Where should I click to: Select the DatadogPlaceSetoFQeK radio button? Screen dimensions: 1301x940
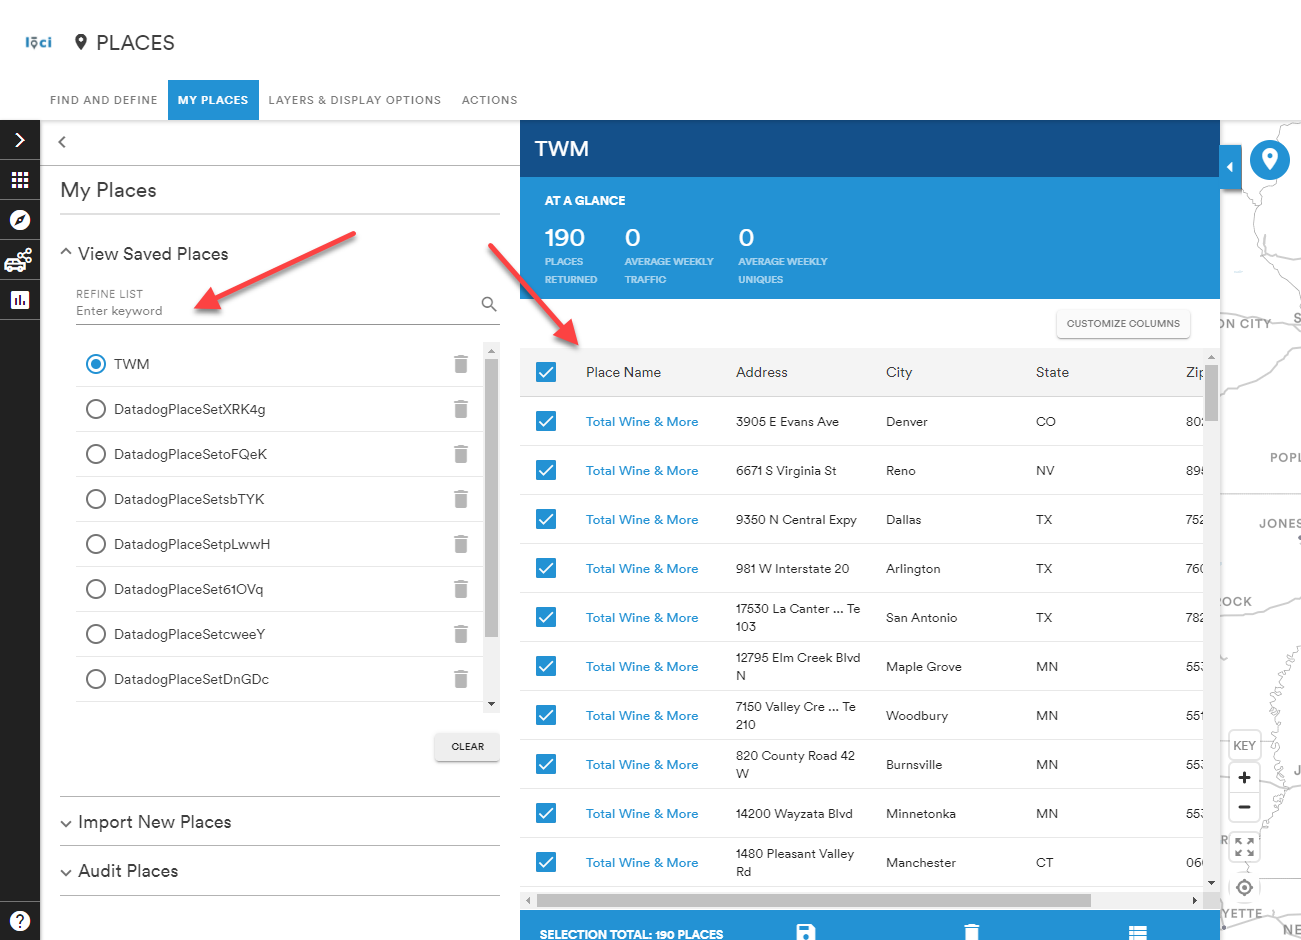(x=96, y=454)
